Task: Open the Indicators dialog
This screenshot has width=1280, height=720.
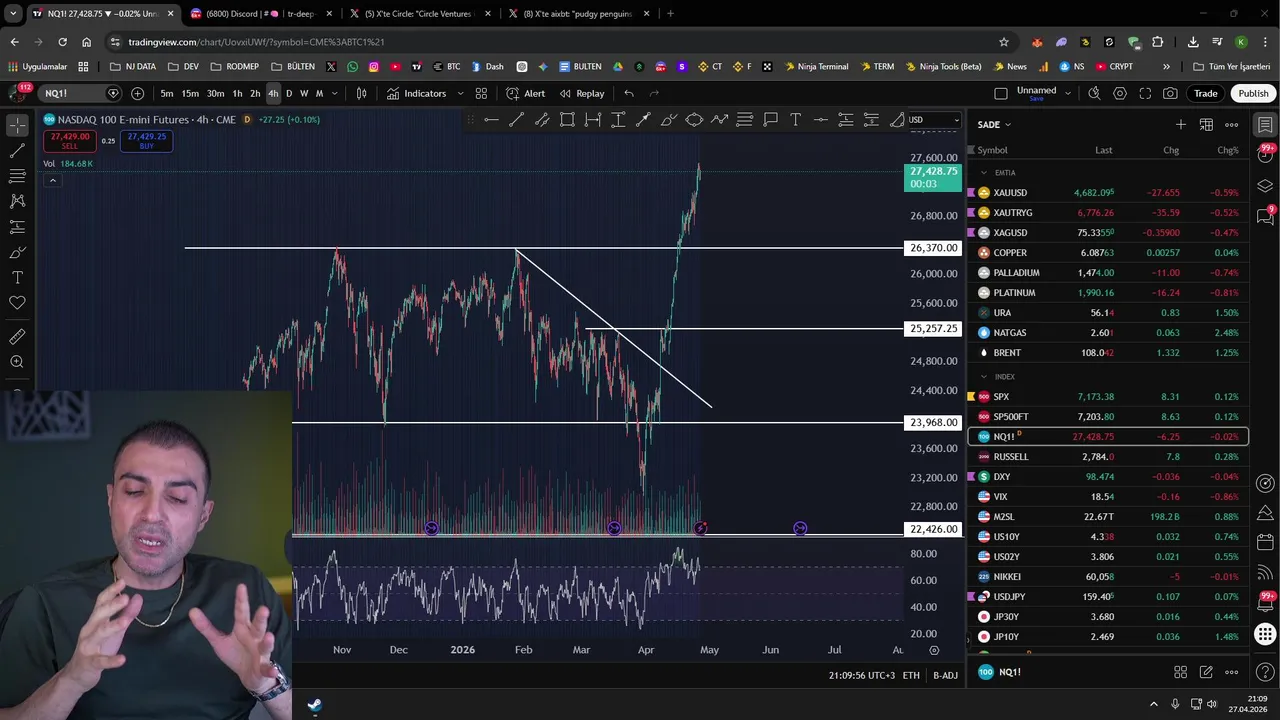Action: [x=416, y=93]
